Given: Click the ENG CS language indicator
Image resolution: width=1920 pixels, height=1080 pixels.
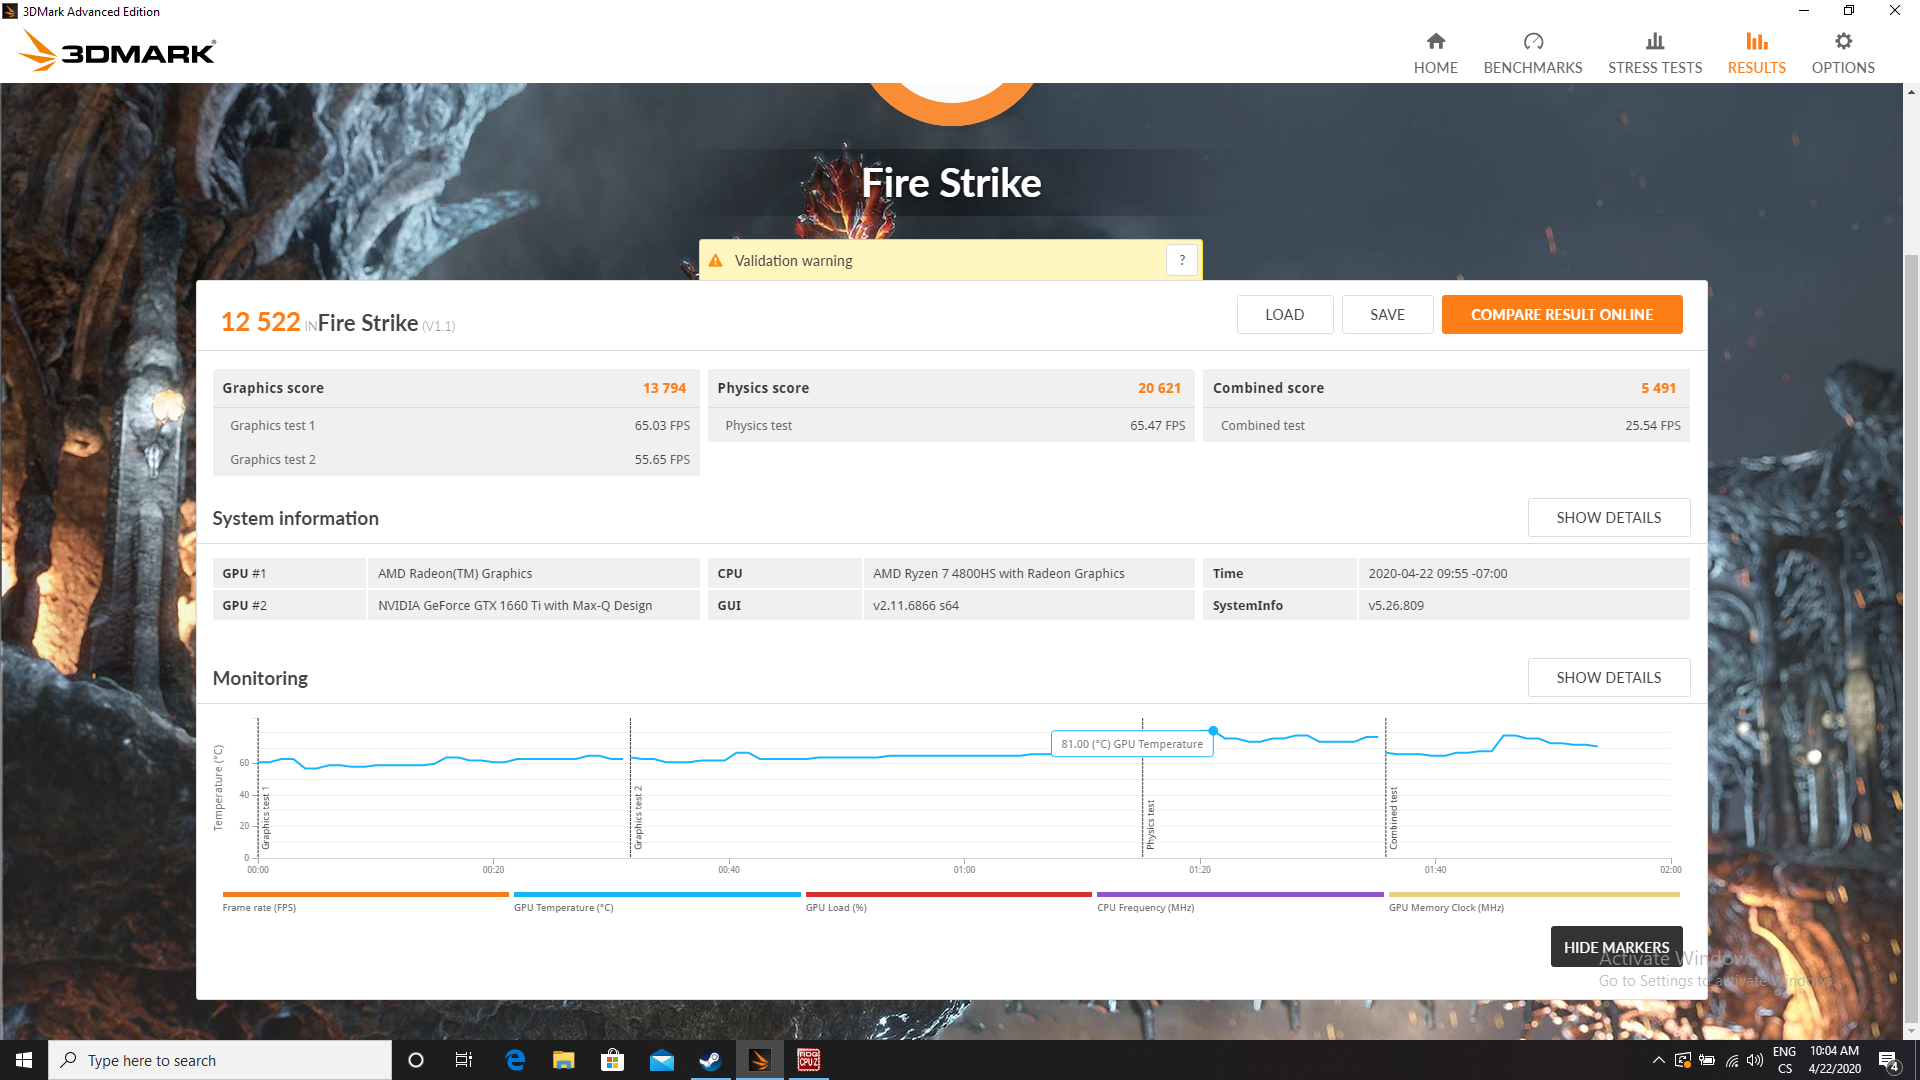Looking at the screenshot, I should coord(1784,1060).
